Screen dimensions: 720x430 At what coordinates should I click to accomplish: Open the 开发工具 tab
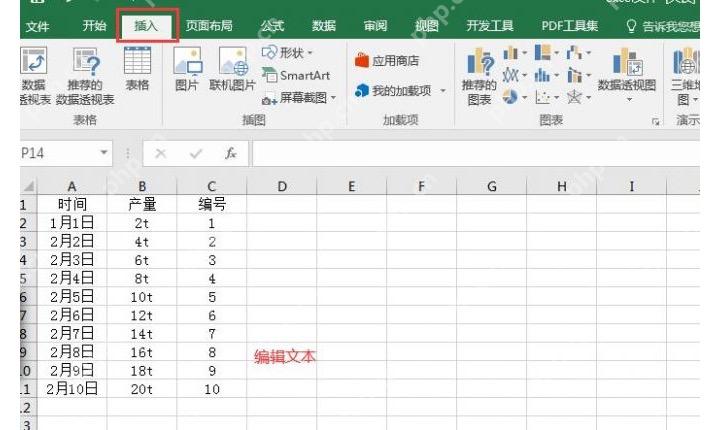[x=490, y=25]
